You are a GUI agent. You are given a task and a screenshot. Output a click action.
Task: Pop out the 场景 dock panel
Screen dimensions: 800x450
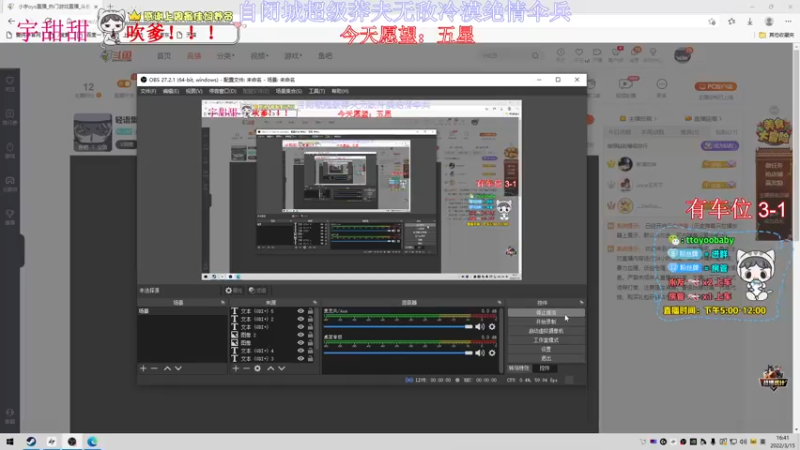click(x=222, y=303)
